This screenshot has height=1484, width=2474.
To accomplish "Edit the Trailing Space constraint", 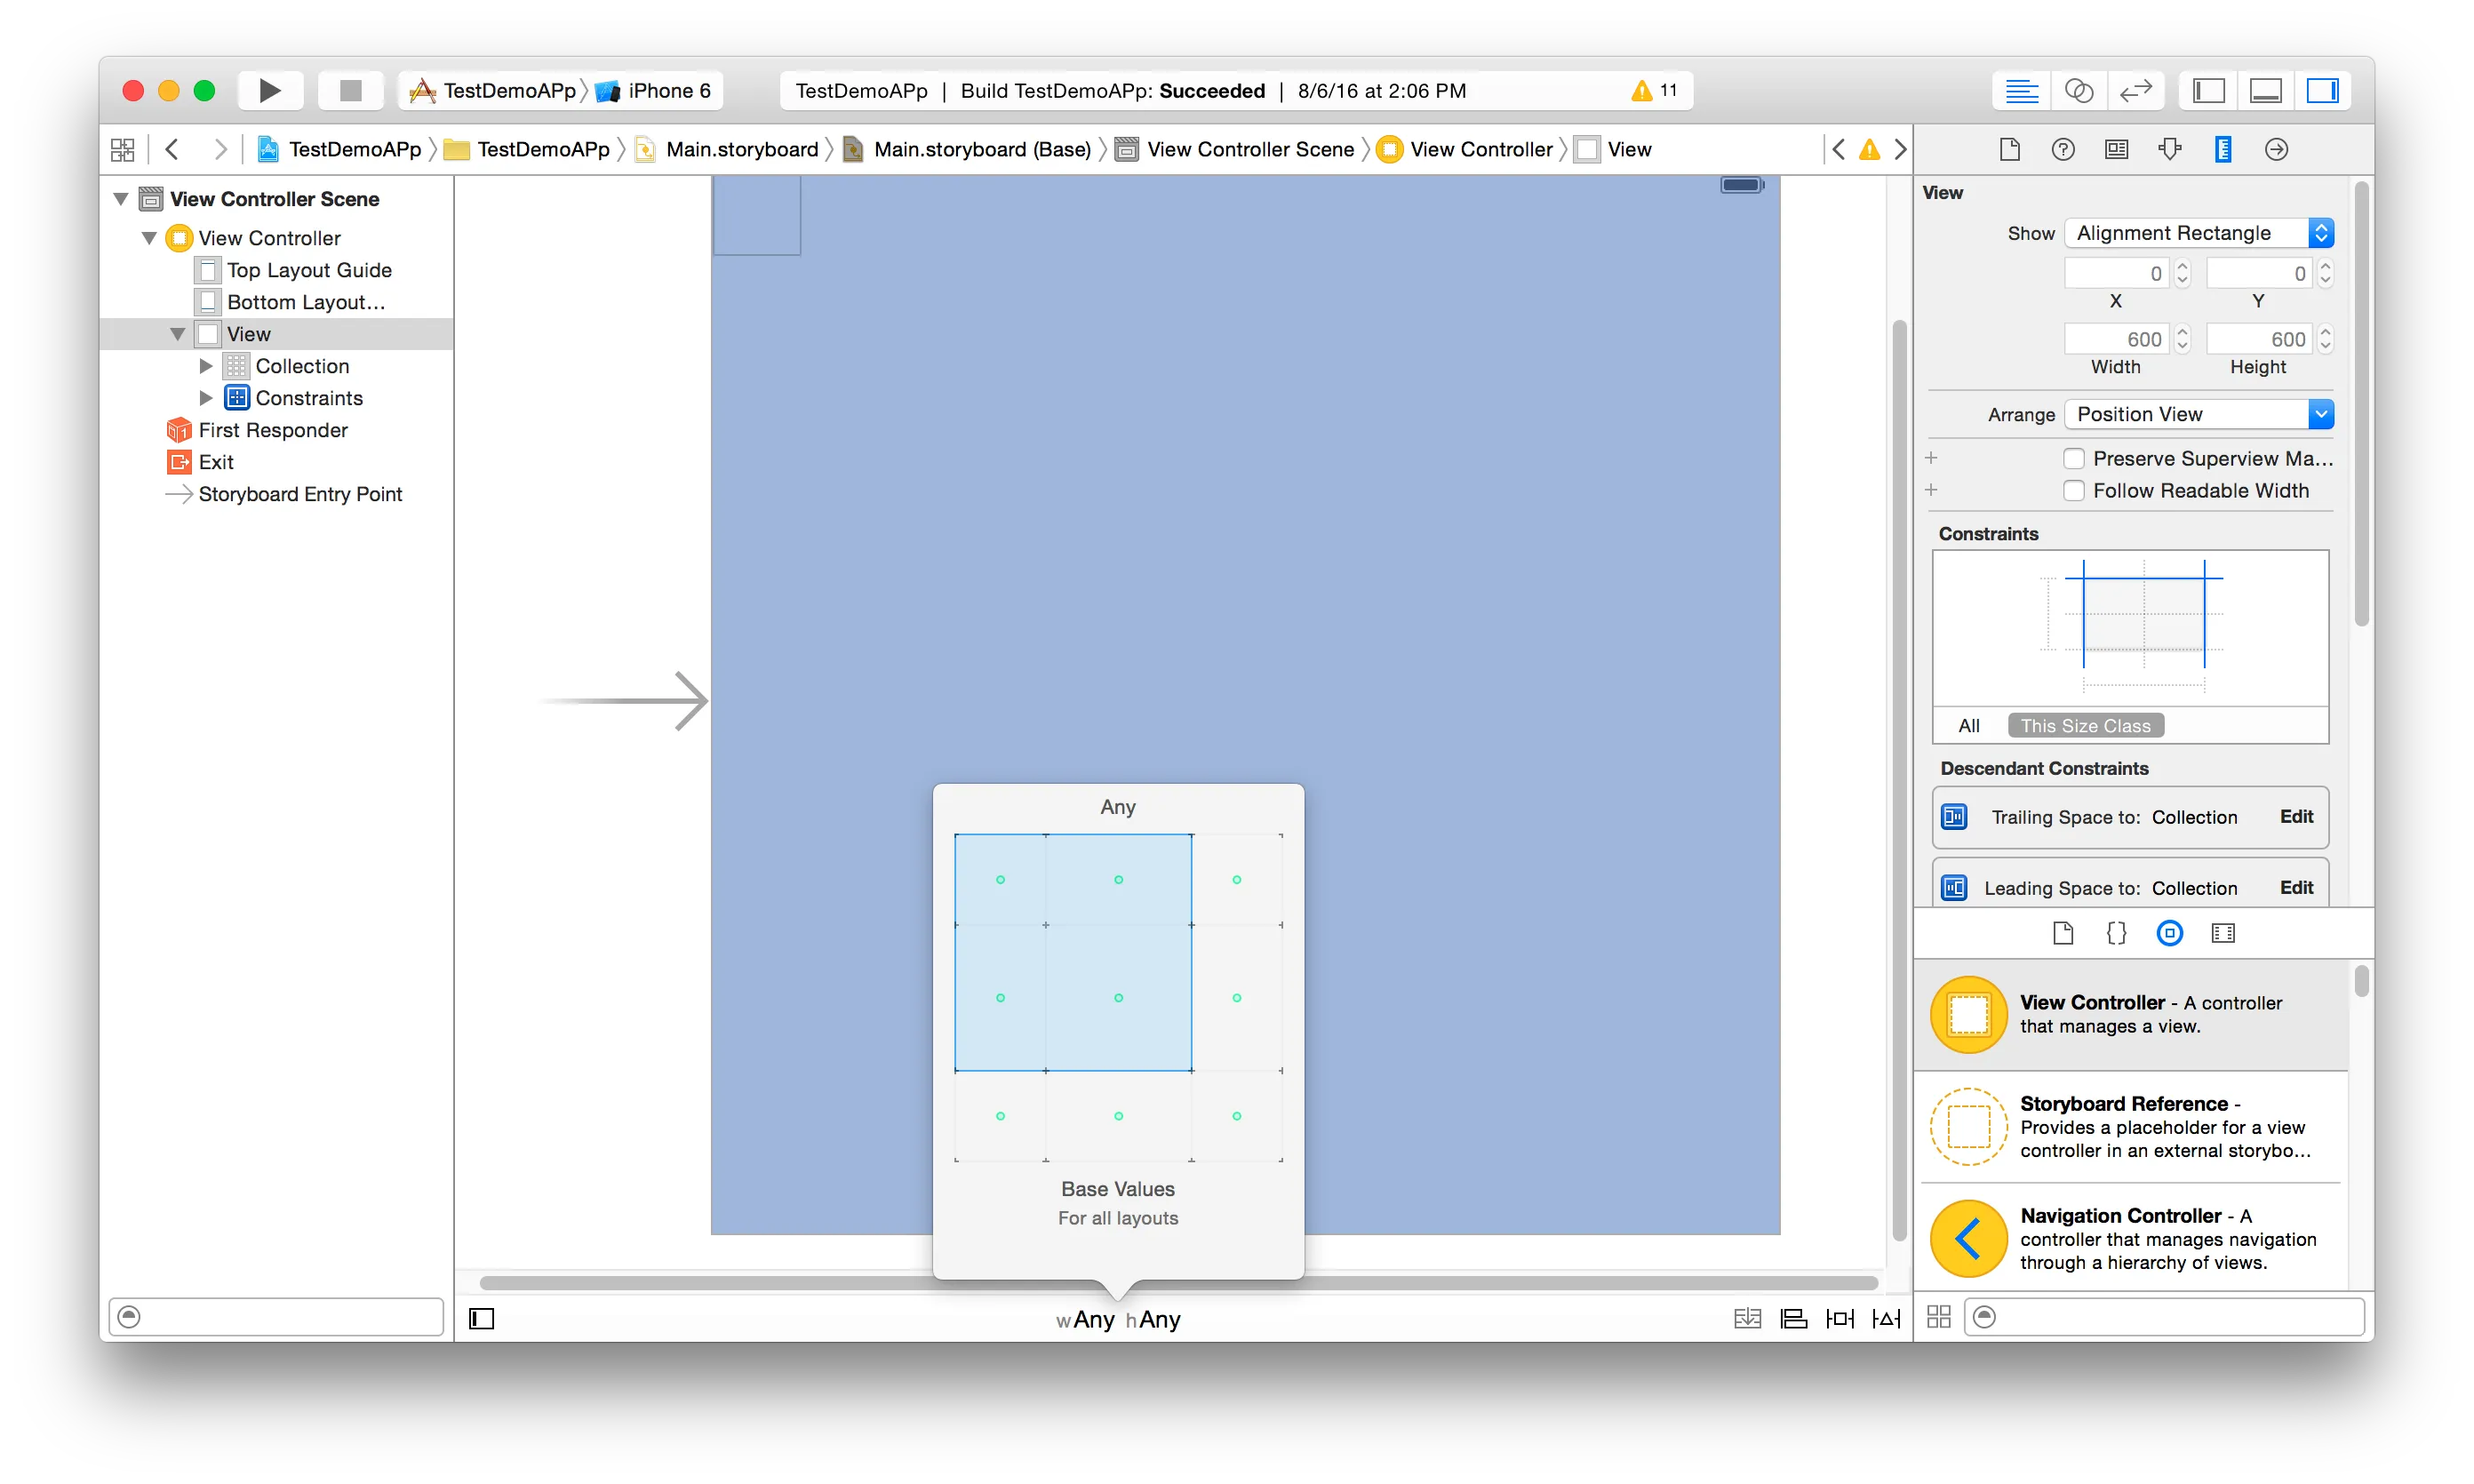I will (x=2295, y=816).
